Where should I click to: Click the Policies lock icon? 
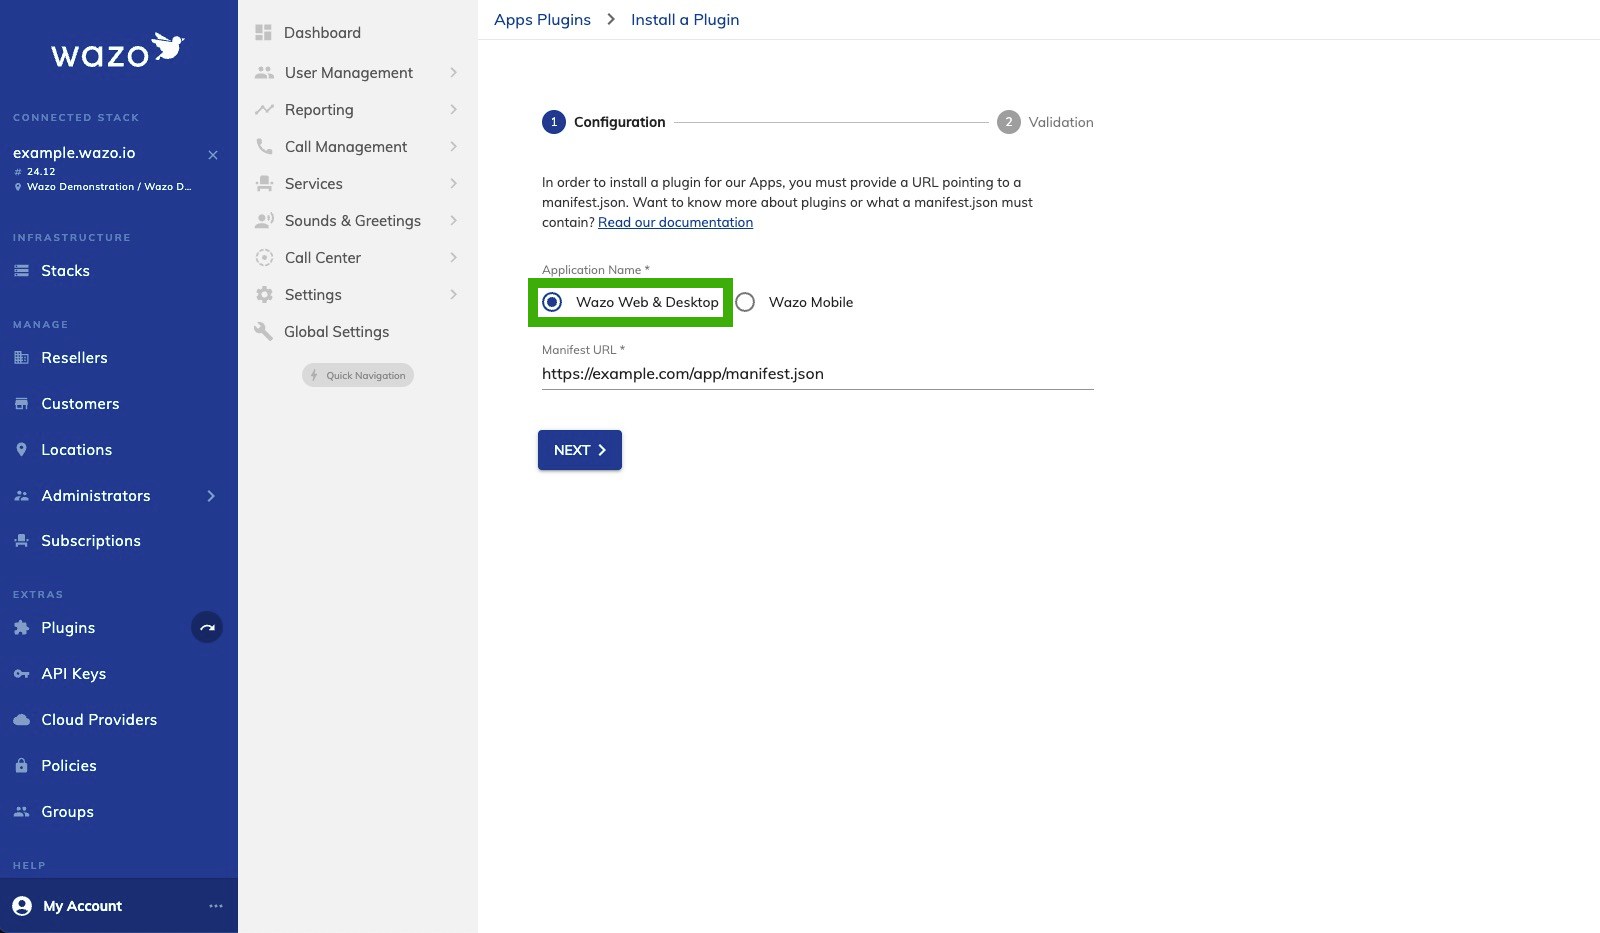click(x=21, y=766)
